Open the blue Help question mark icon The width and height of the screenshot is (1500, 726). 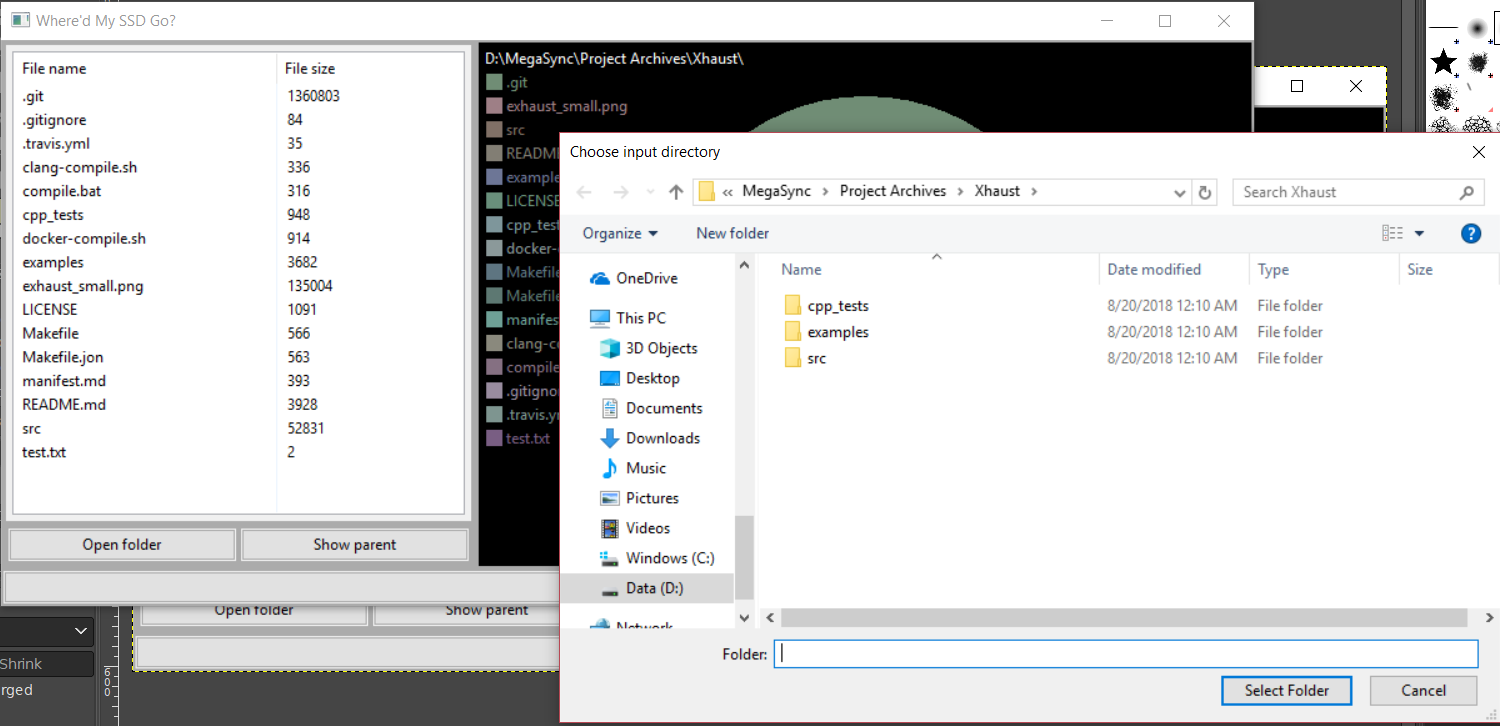coord(1470,233)
